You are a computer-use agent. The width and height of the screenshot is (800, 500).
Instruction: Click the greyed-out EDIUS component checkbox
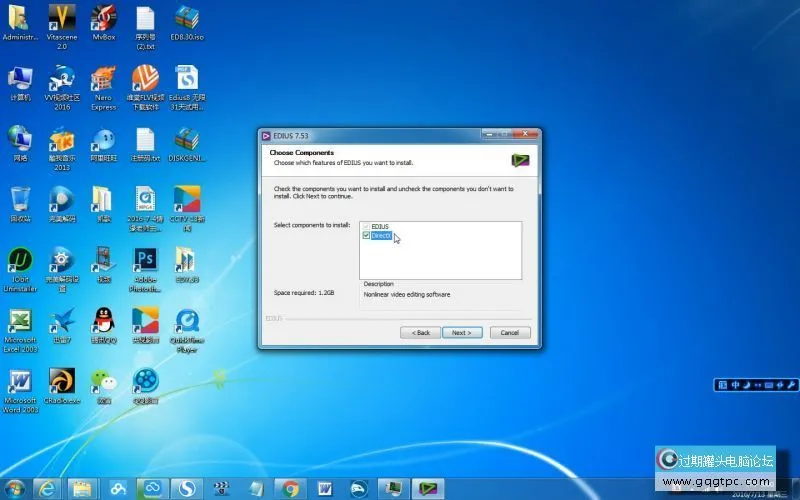pos(366,227)
